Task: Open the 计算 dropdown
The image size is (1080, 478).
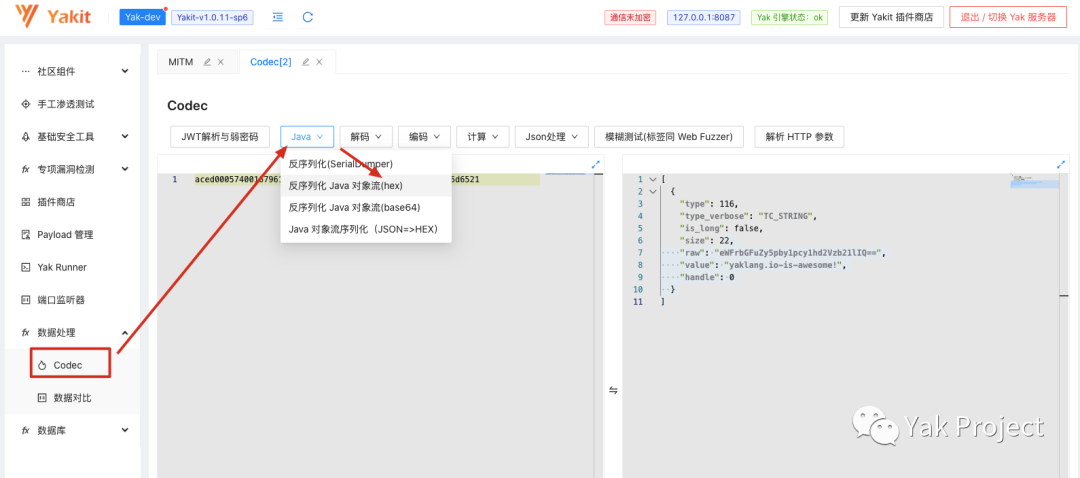Action: [483, 136]
